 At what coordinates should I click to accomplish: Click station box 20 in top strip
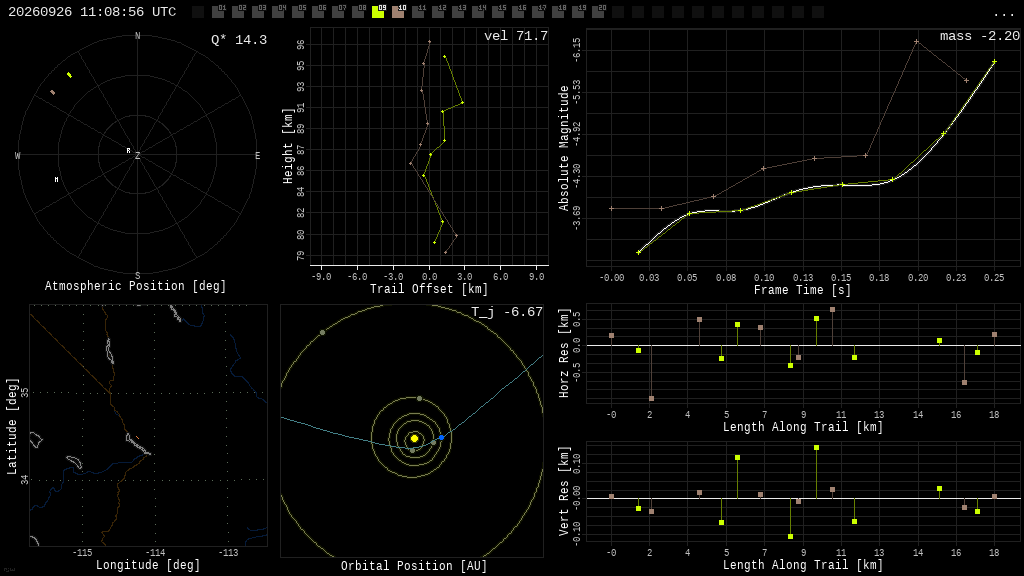[x=598, y=12]
